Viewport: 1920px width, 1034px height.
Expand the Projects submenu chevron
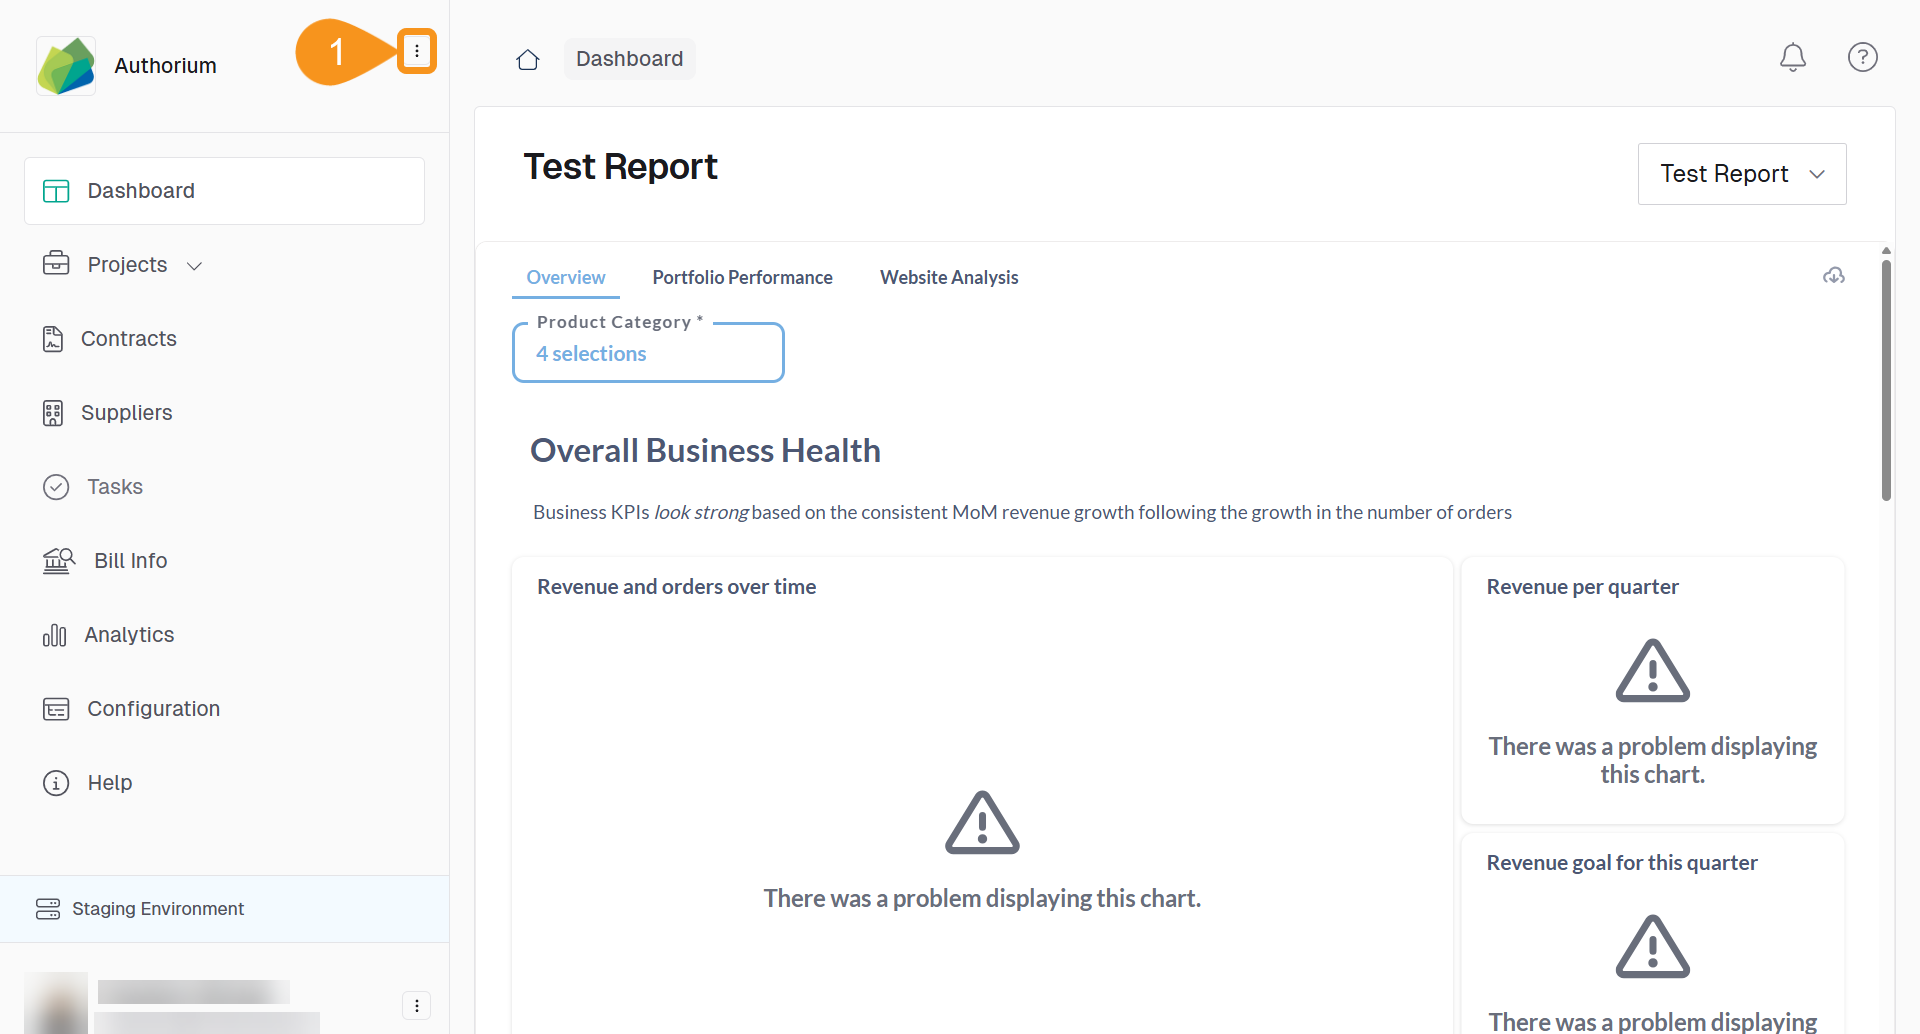(x=195, y=266)
